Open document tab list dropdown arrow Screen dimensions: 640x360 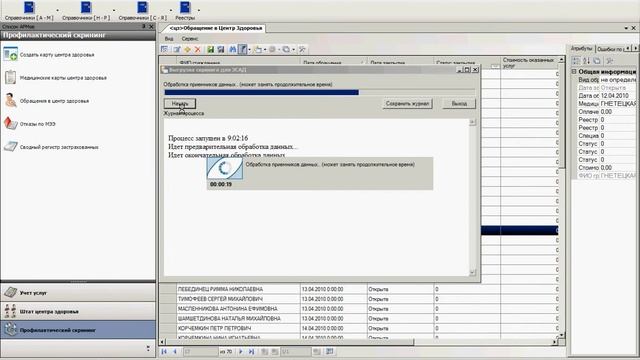tap(626, 28)
